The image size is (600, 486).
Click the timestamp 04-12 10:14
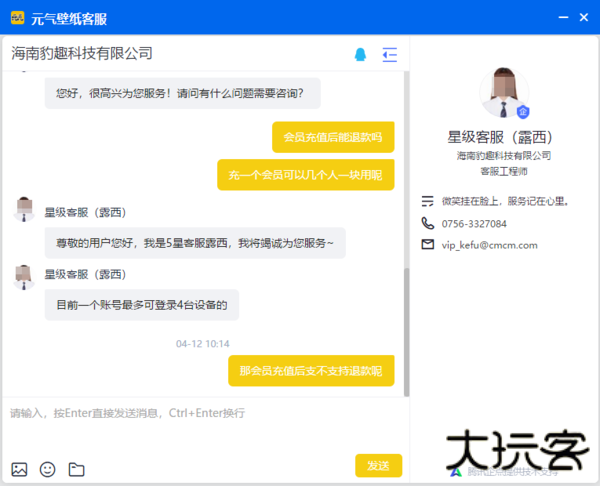(x=202, y=344)
